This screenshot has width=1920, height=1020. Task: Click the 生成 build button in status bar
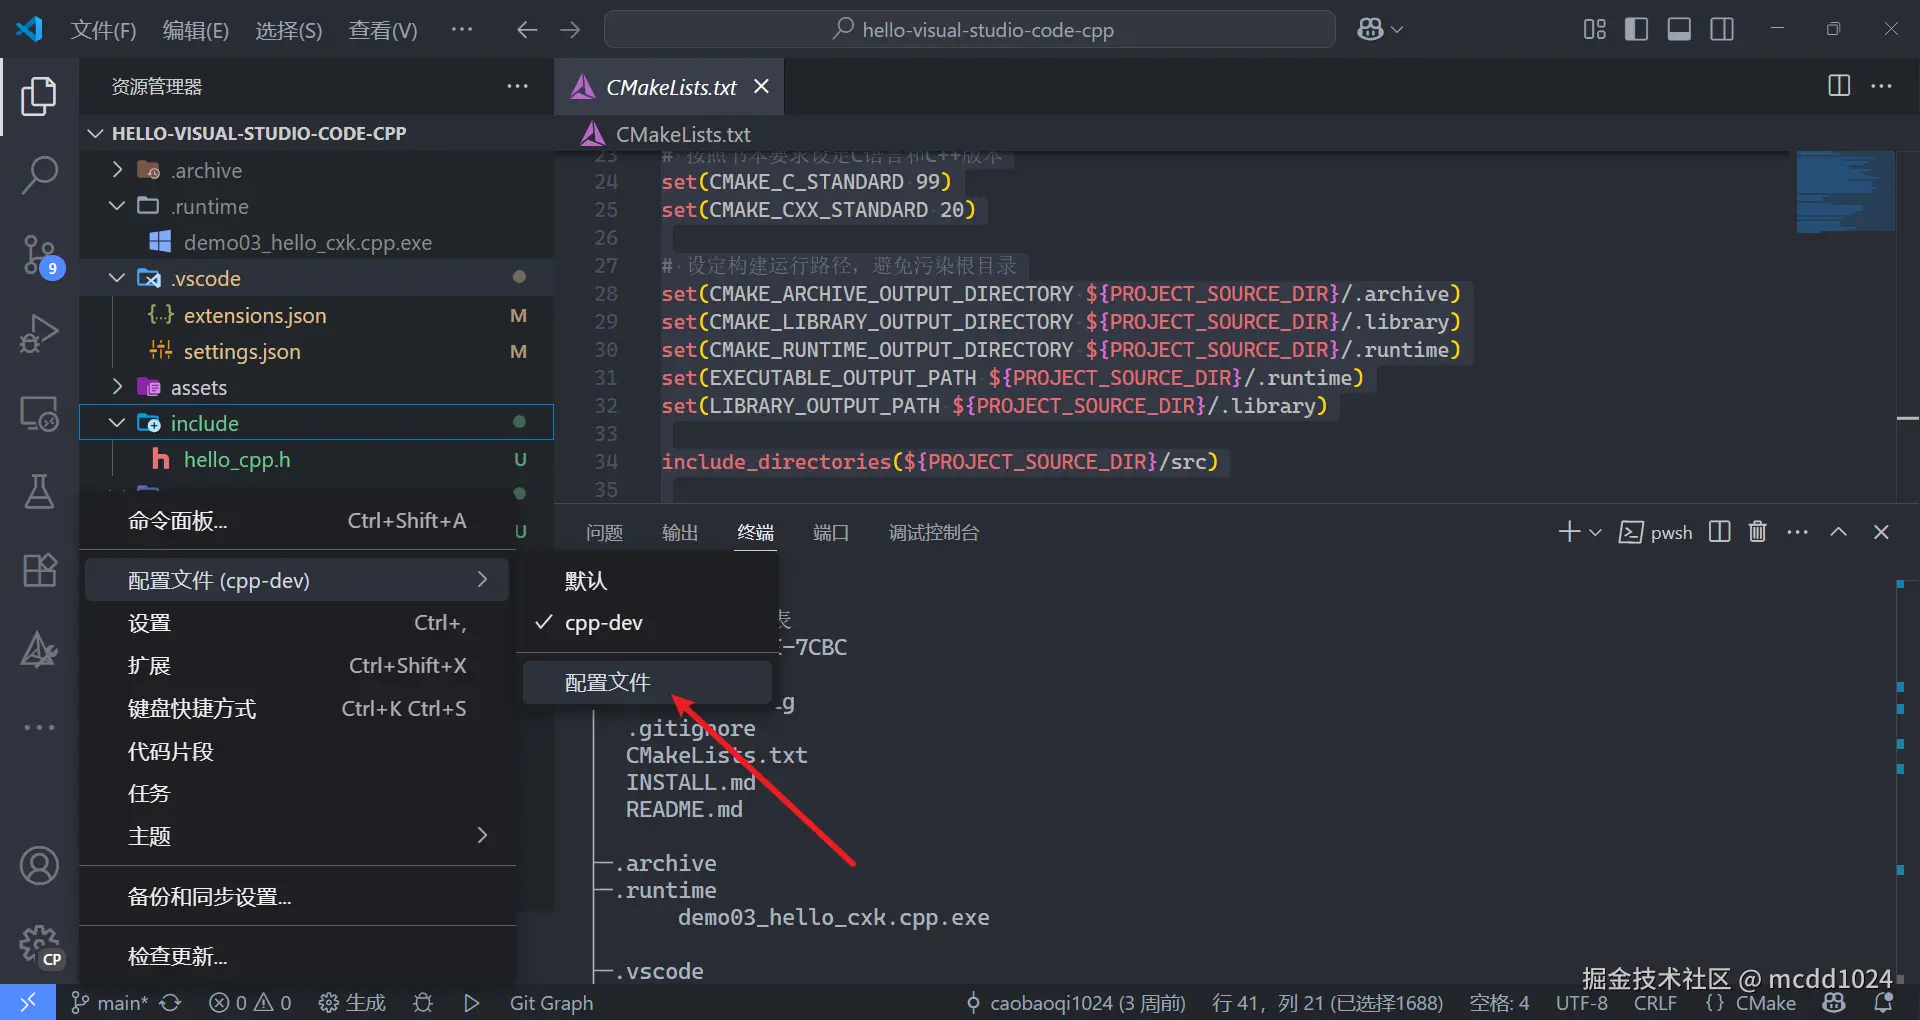point(352,1003)
